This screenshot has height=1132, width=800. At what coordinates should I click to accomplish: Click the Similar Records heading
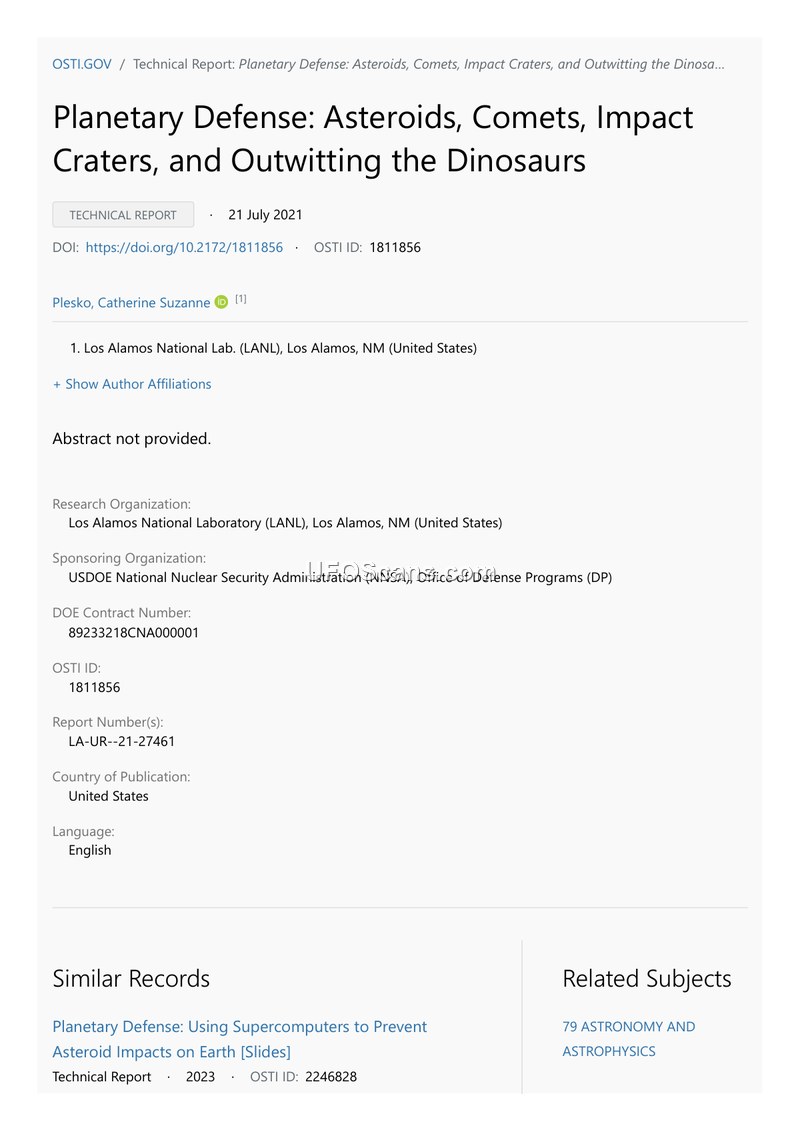(131, 978)
